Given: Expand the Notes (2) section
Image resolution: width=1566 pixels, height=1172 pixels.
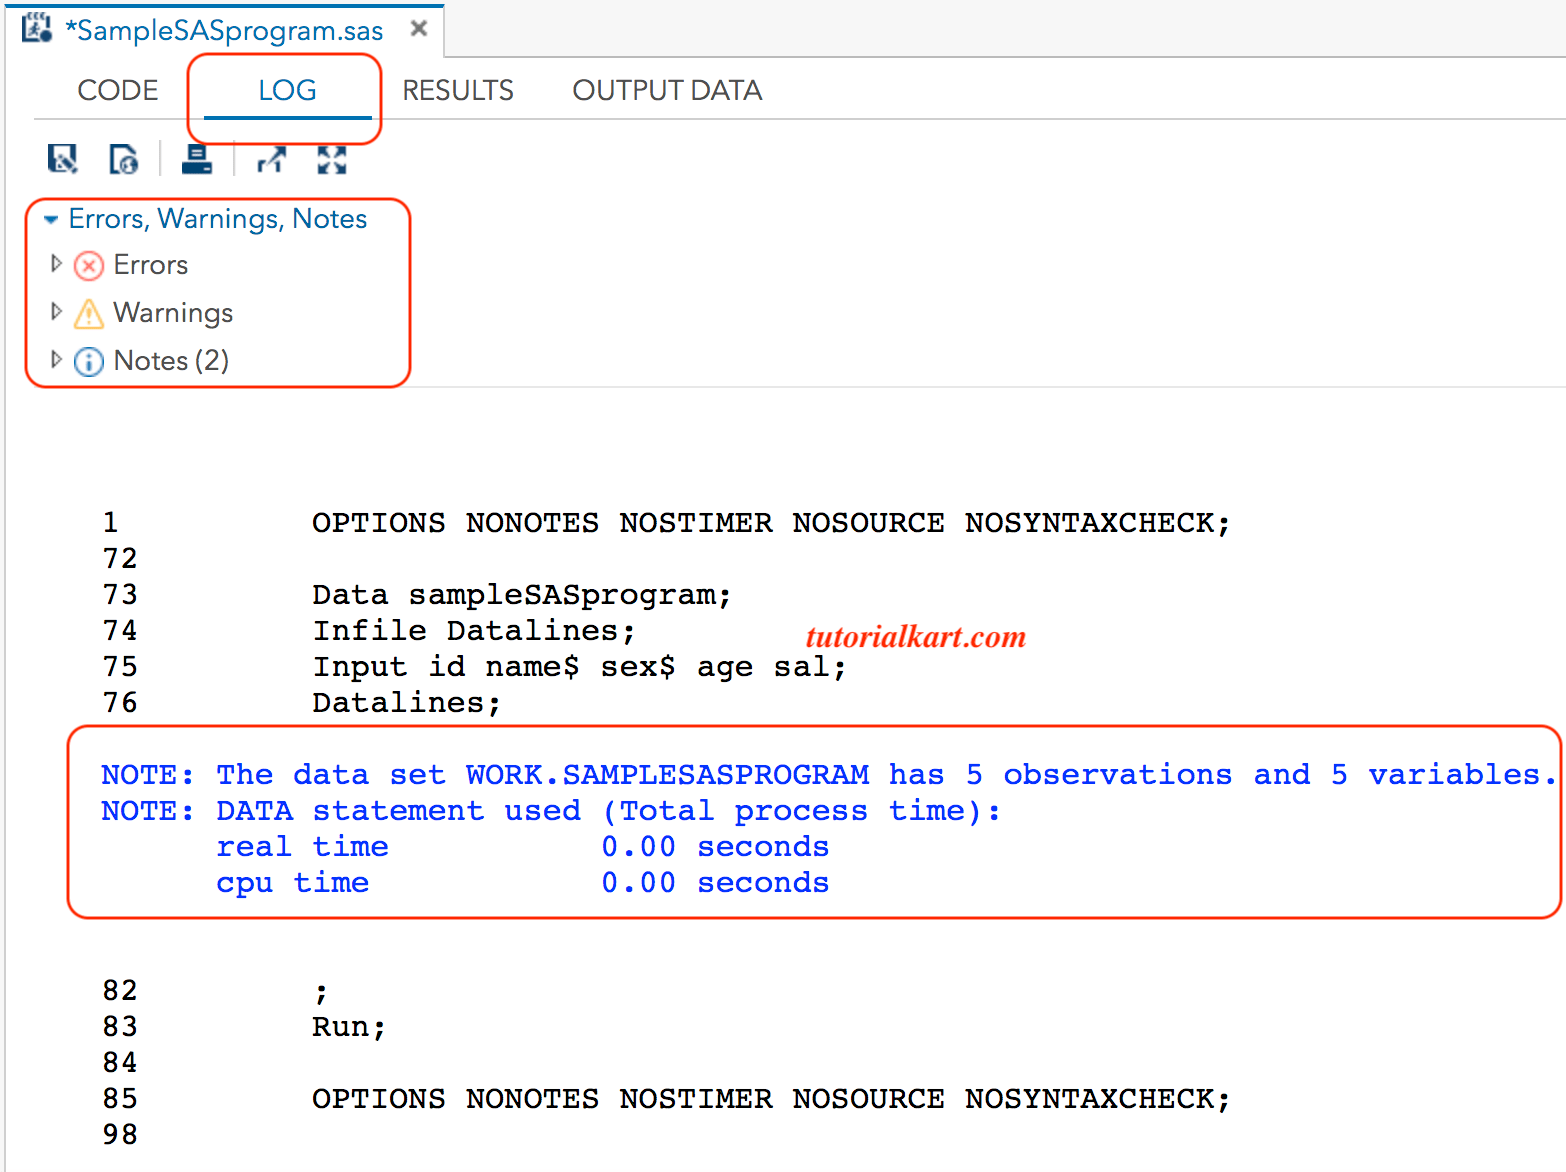Looking at the screenshot, I should tap(56, 360).
